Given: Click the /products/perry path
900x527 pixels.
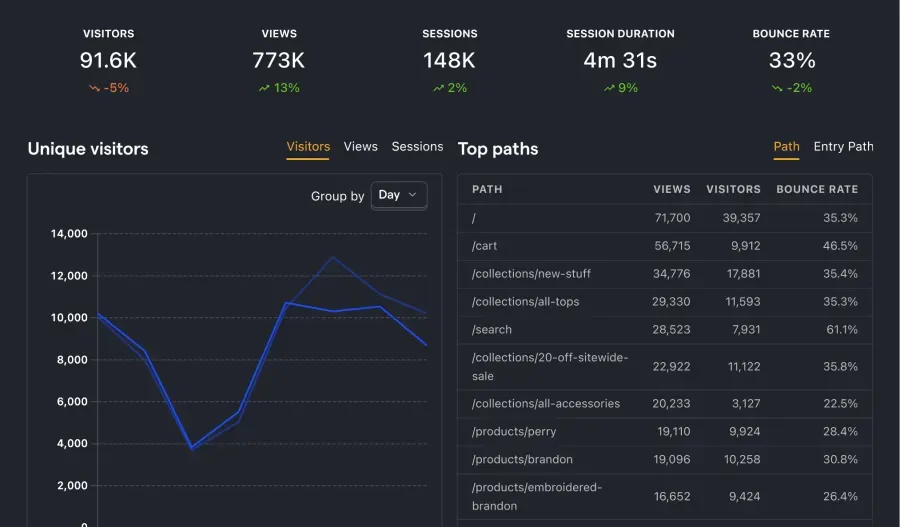Looking at the screenshot, I should 514,432.
